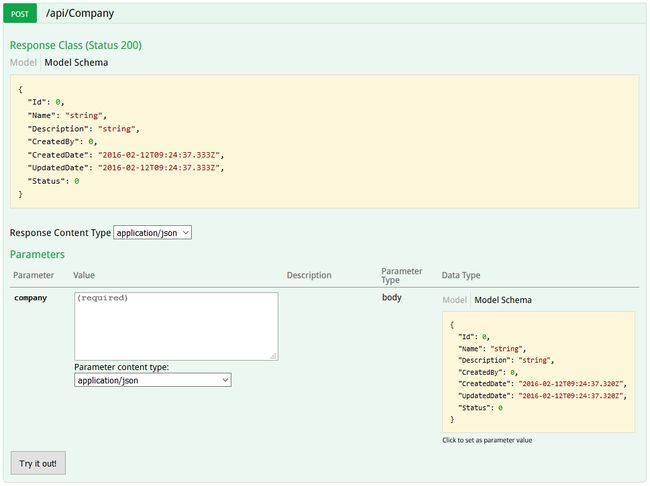
Task: Click the "CreatedDate" line in response schema
Action: tap(126, 155)
